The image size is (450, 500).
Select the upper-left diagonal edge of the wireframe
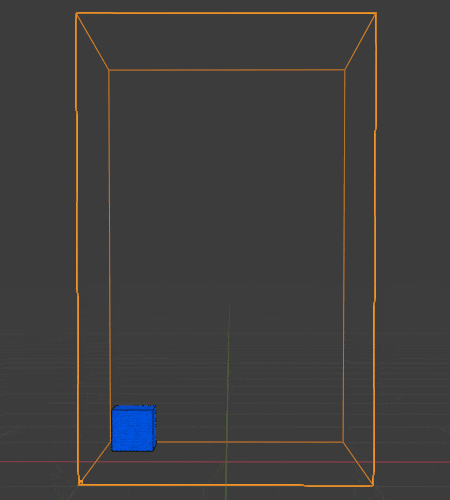pyautogui.click(x=93, y=41)
